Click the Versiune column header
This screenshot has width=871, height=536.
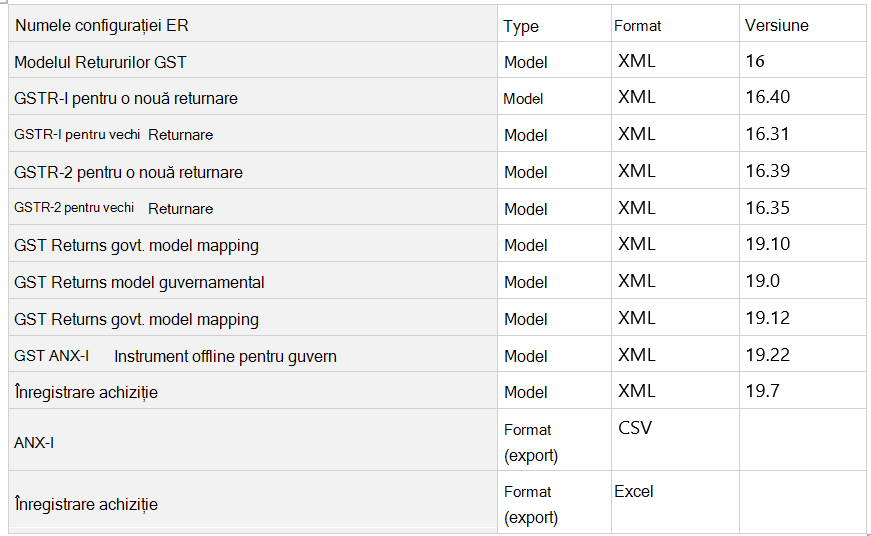pos(777,25)
